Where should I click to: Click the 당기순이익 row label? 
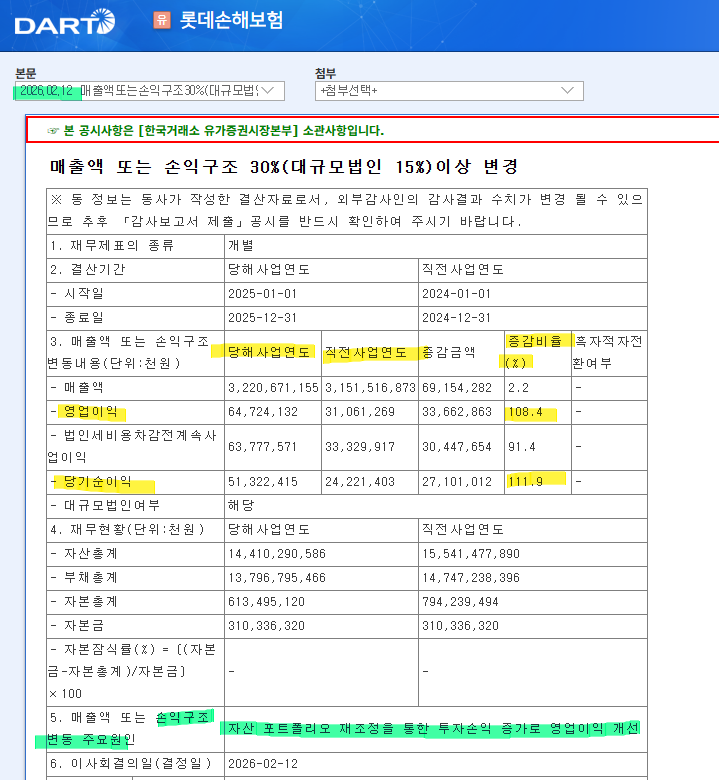[98, 482]
